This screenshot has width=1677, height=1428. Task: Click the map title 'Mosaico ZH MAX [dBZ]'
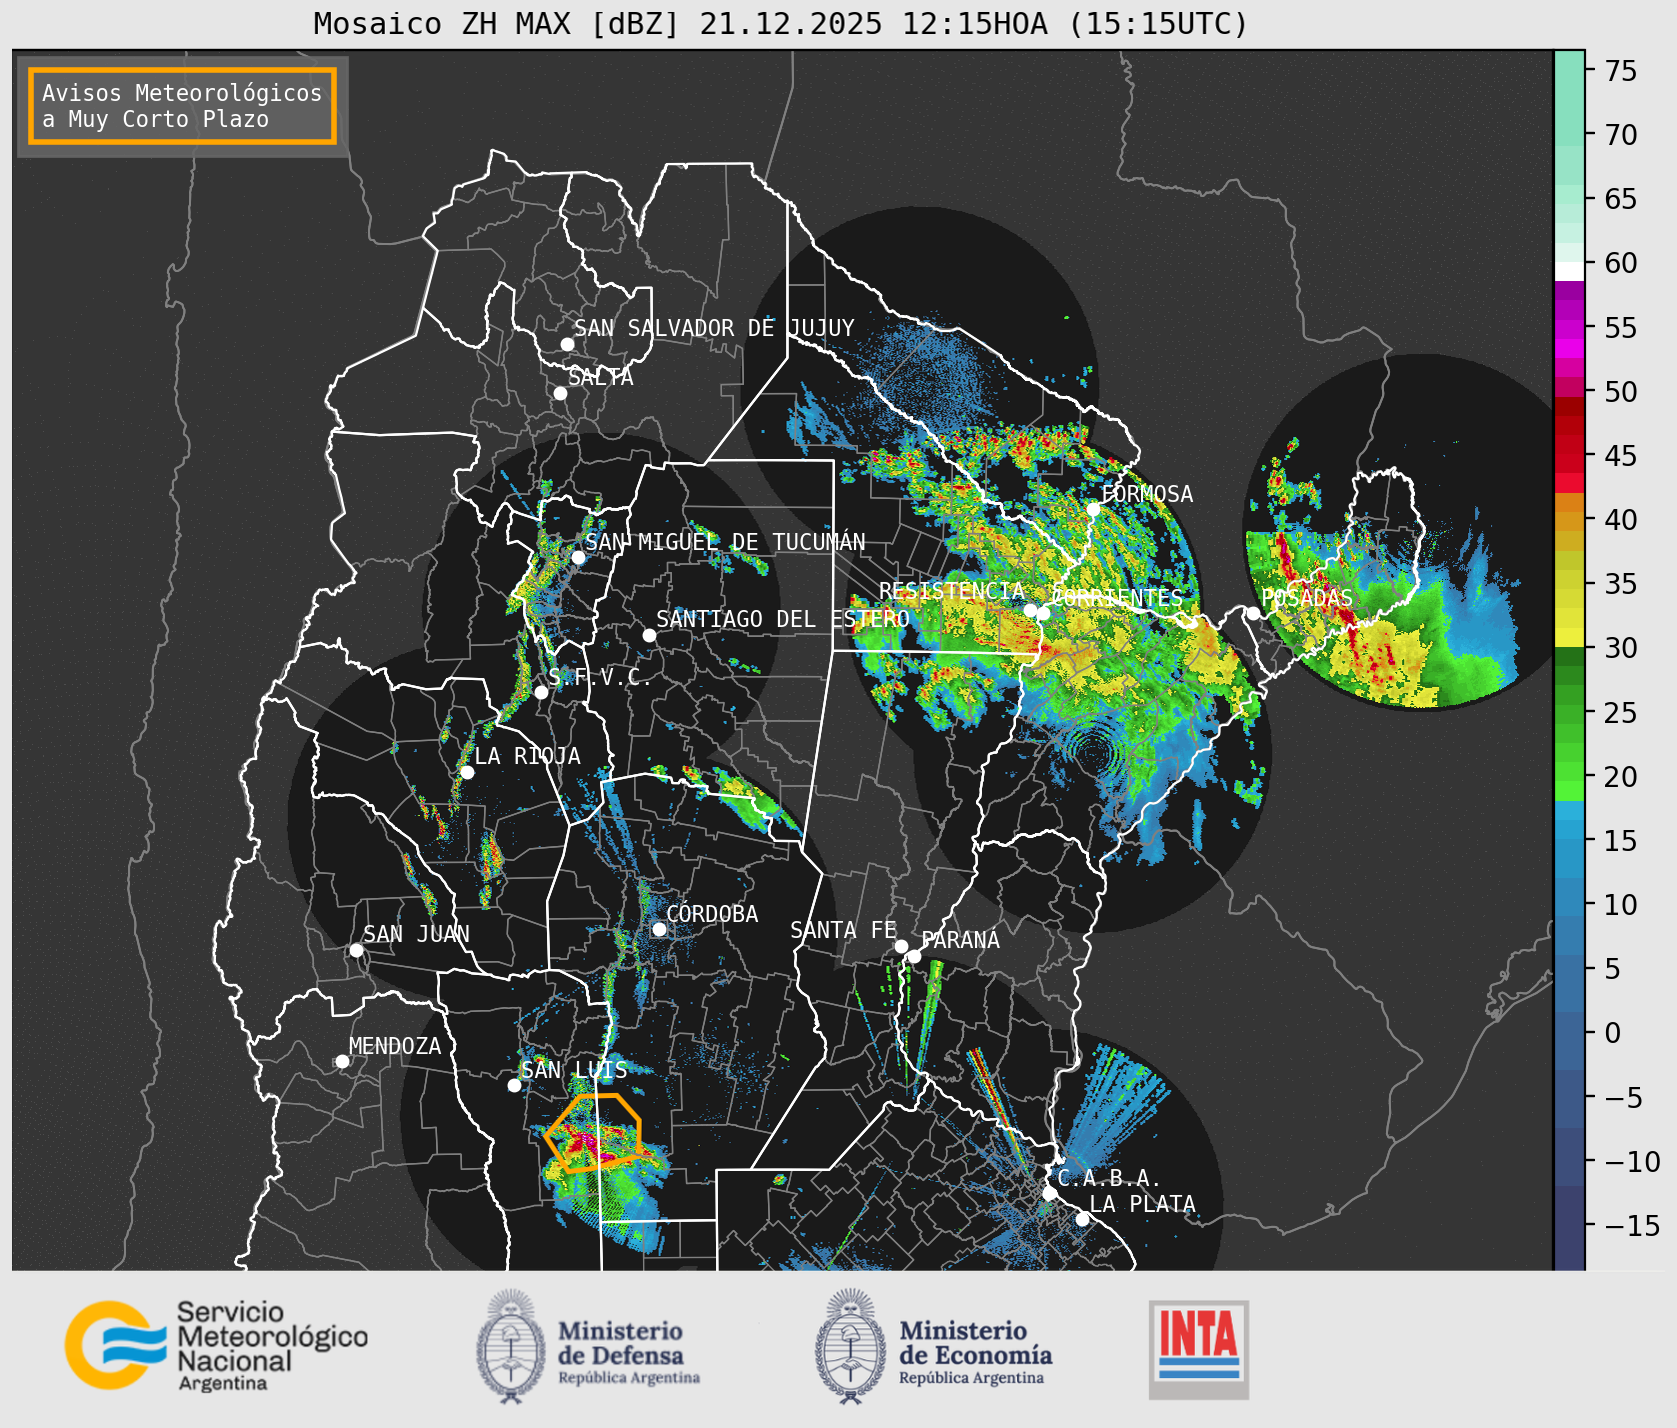coord(497,24)
